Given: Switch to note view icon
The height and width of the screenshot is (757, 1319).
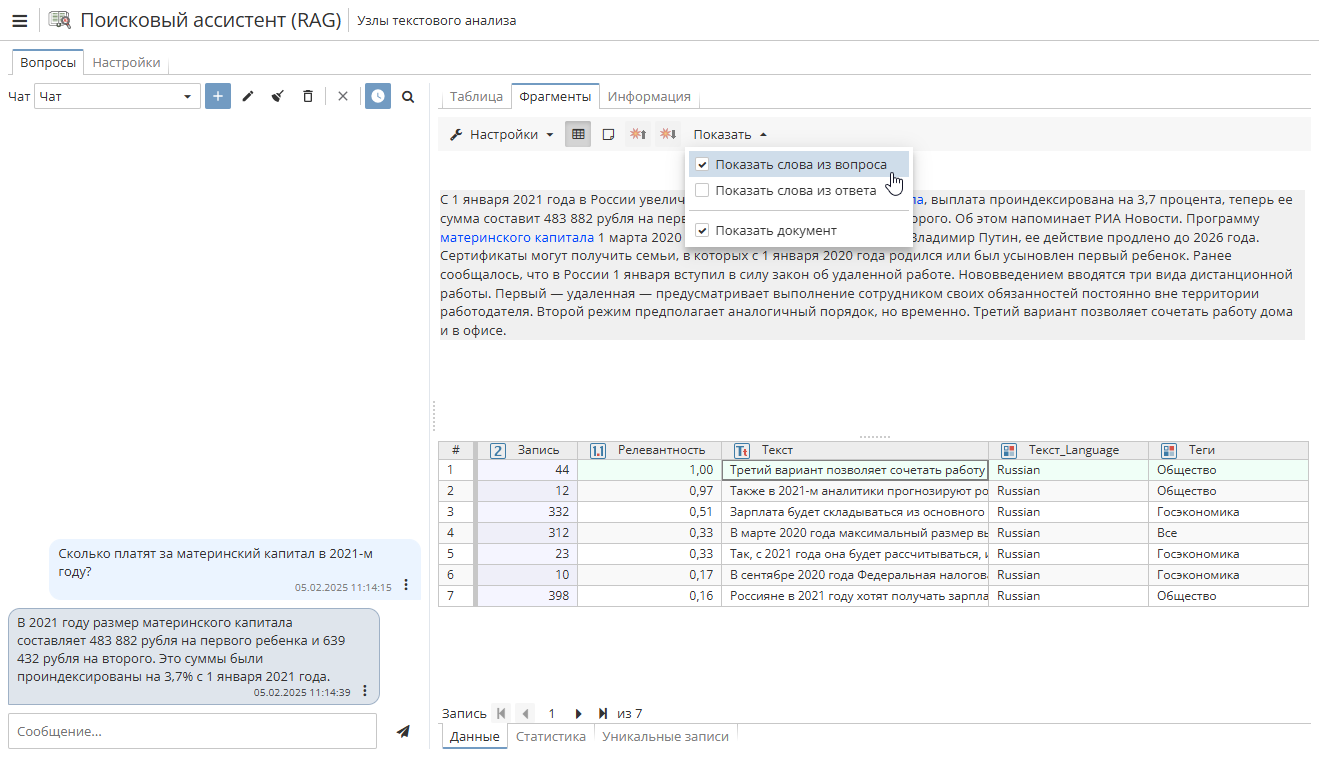Looking at the screenshot, I should click(x=608, y=134).
